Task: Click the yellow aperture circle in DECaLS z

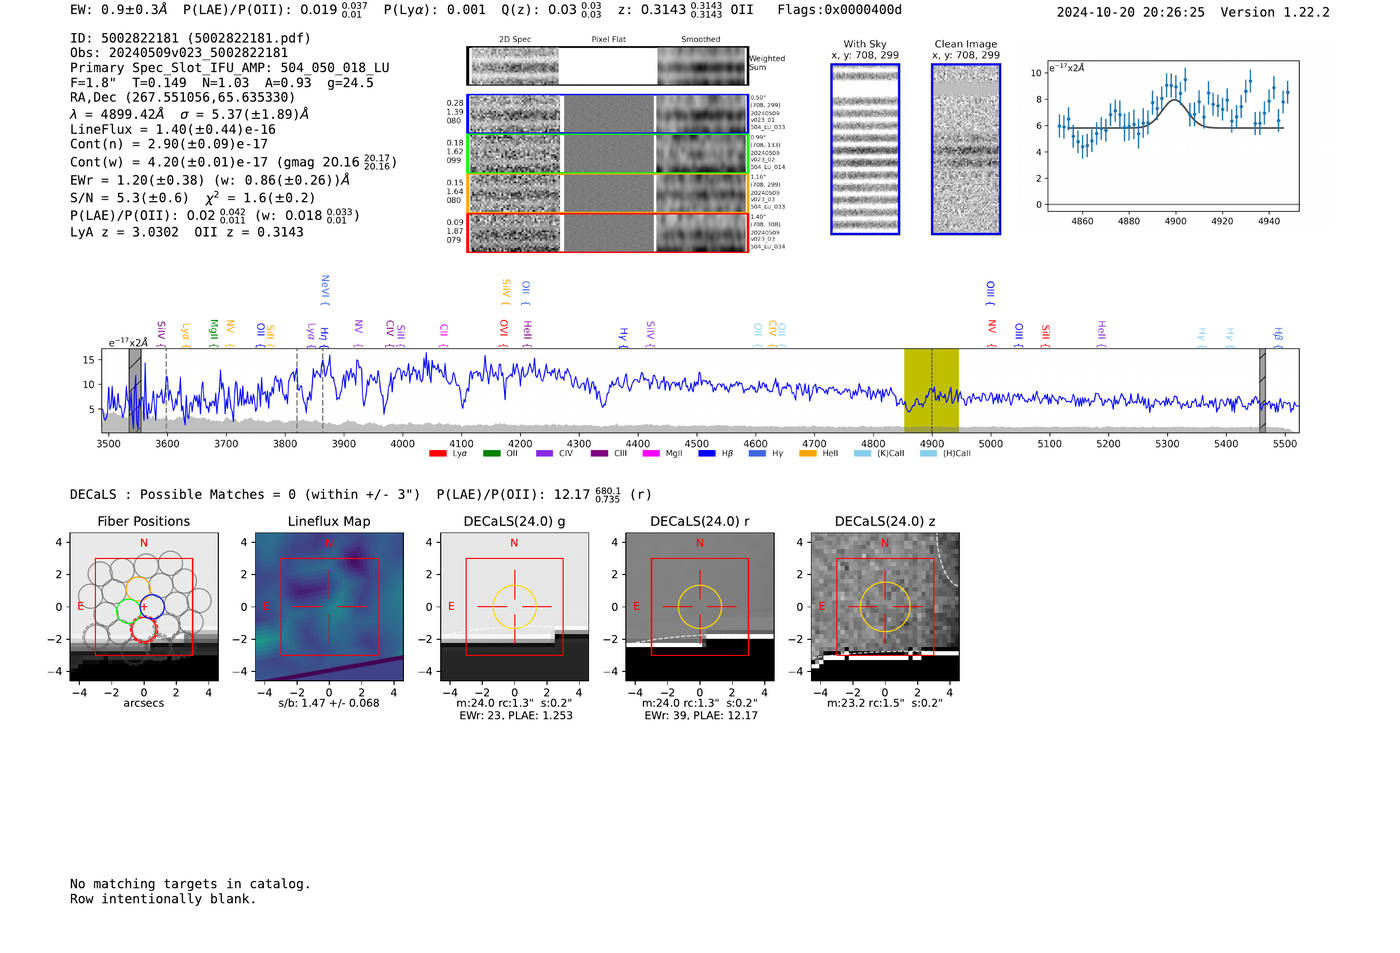Action: pos(885,606)
